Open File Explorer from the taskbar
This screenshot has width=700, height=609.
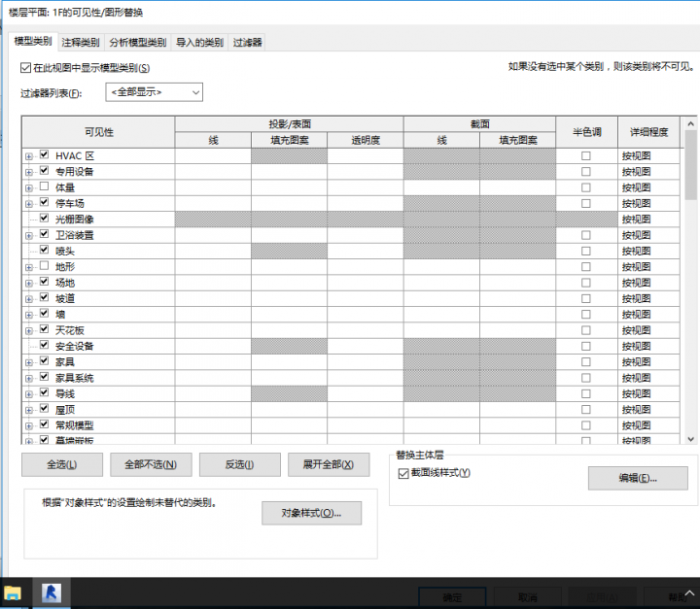(13, 594)
